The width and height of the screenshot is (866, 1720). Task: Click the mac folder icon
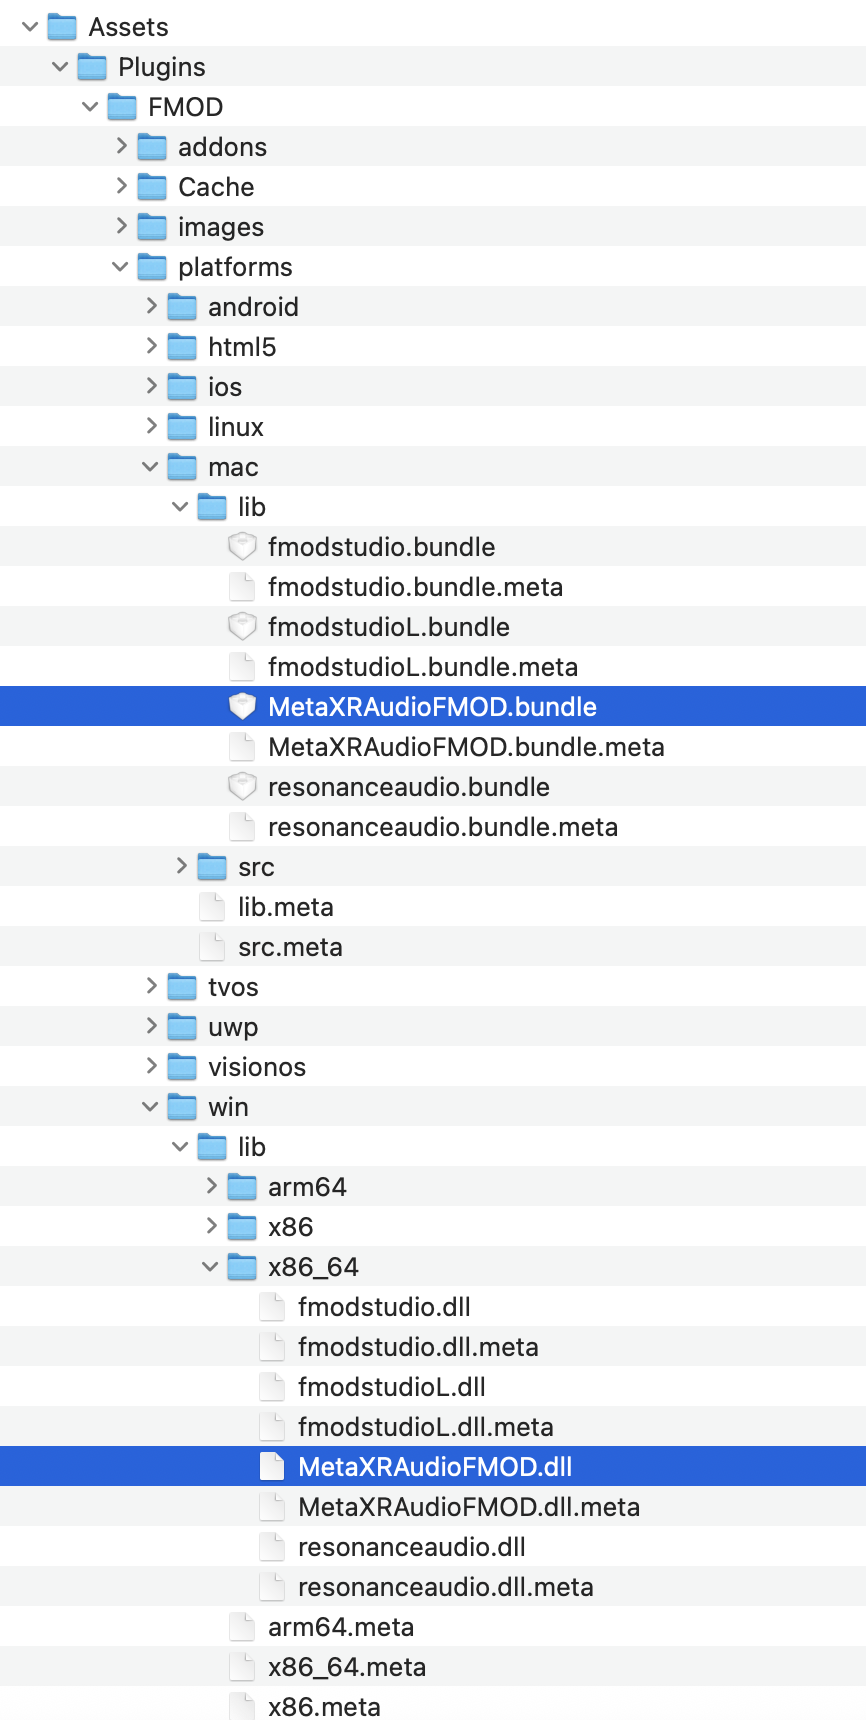coord(182,466)
